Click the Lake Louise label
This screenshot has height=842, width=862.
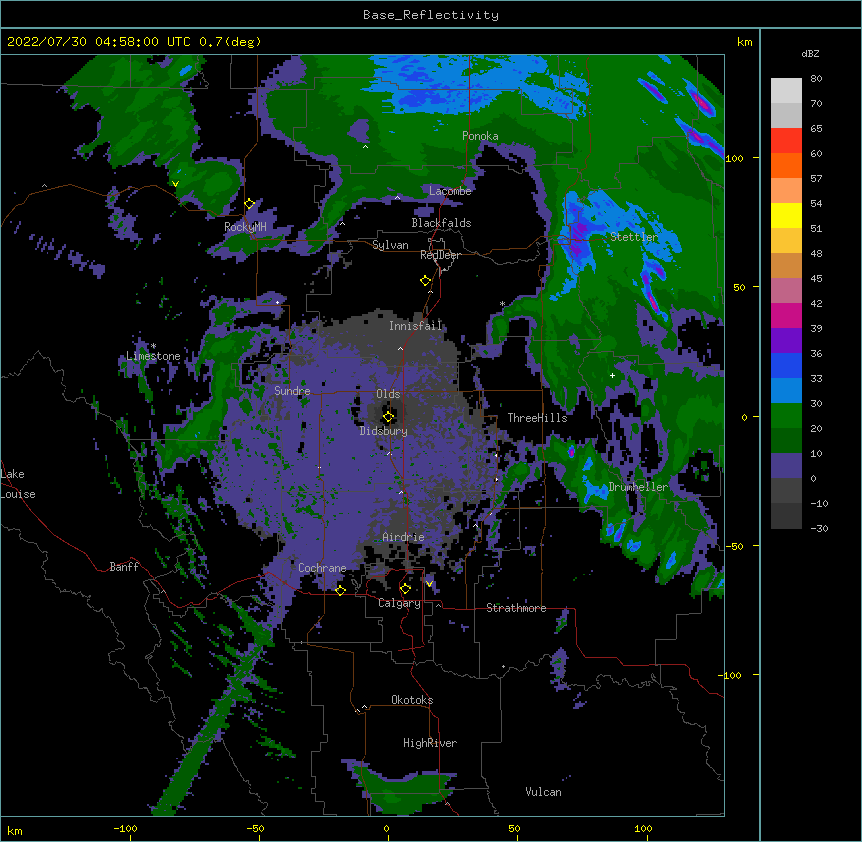(x=18, y=484)
